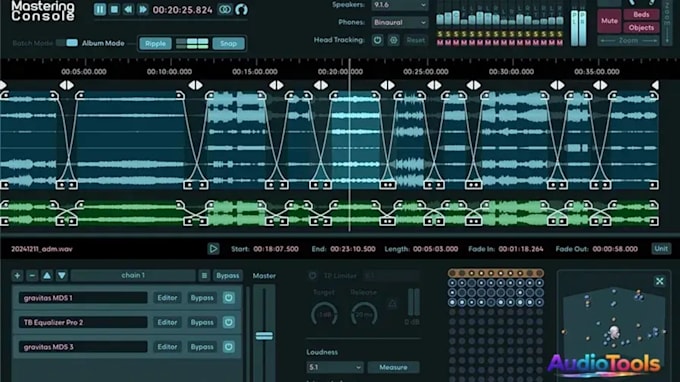Click the Master fader handle
Viewport: 680px width, 382px height.
(264, 336)
